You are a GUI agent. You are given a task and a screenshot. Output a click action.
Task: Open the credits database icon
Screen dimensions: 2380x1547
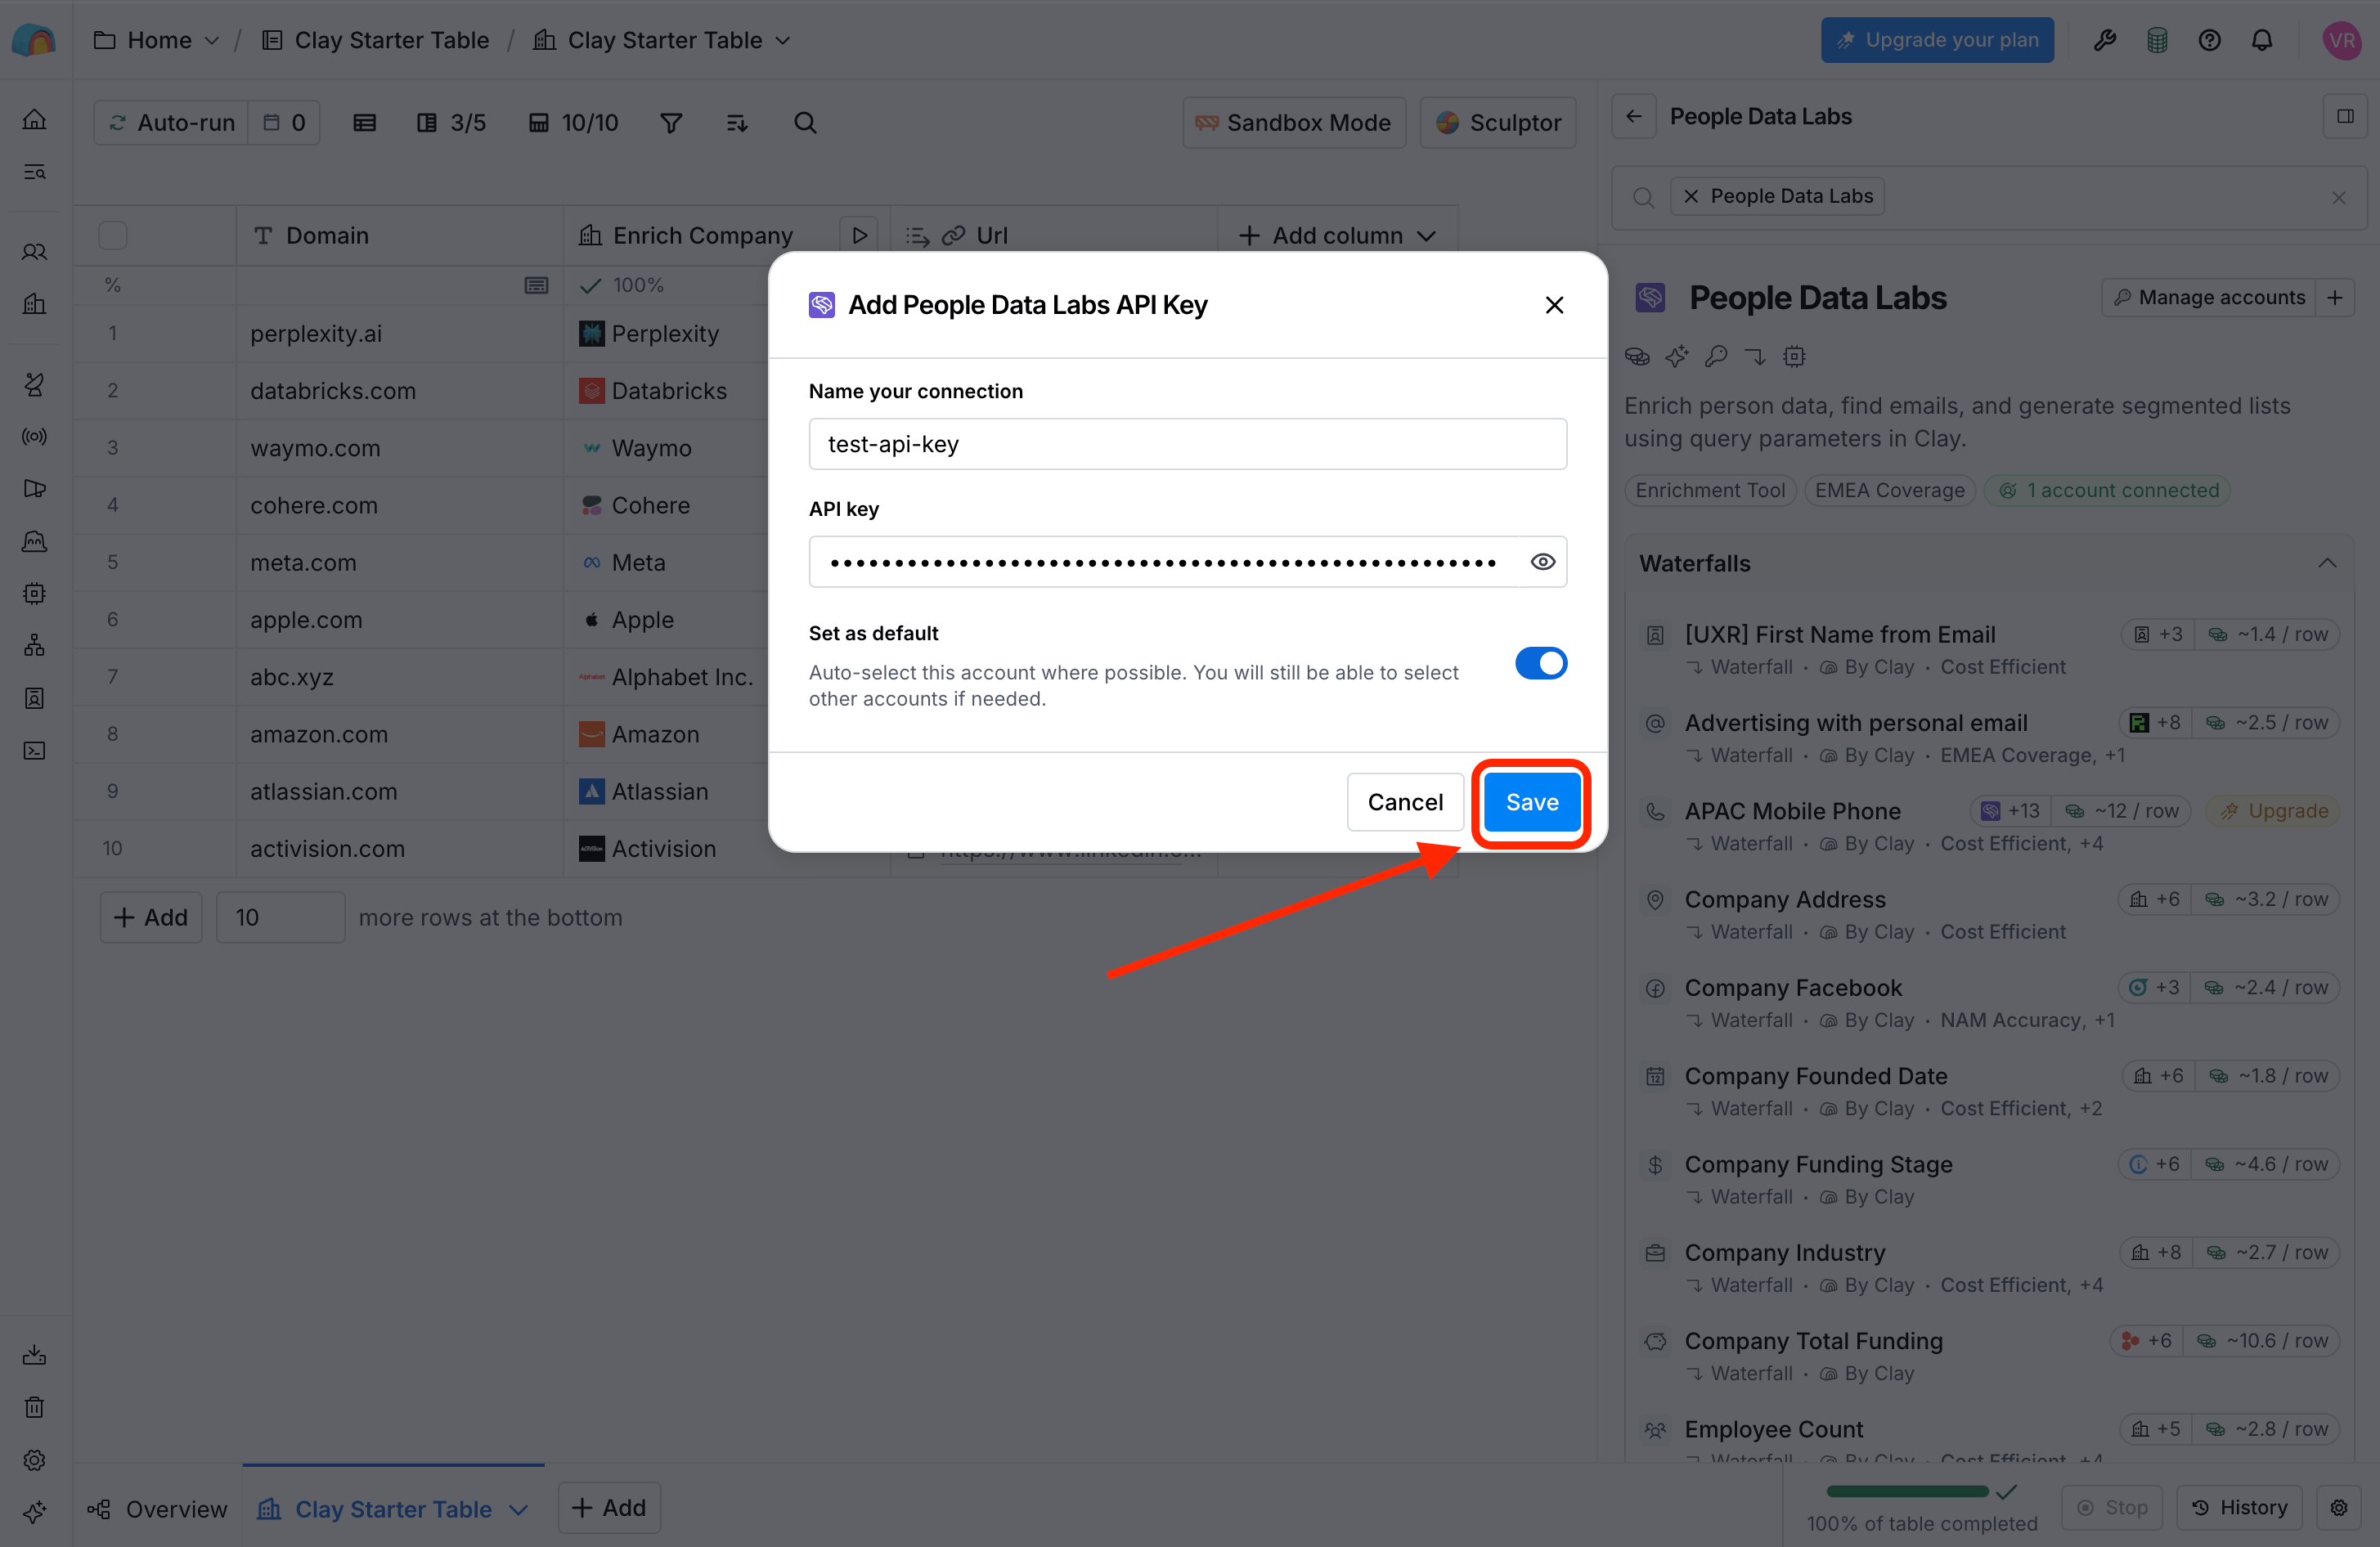(x=2157, y=40)
